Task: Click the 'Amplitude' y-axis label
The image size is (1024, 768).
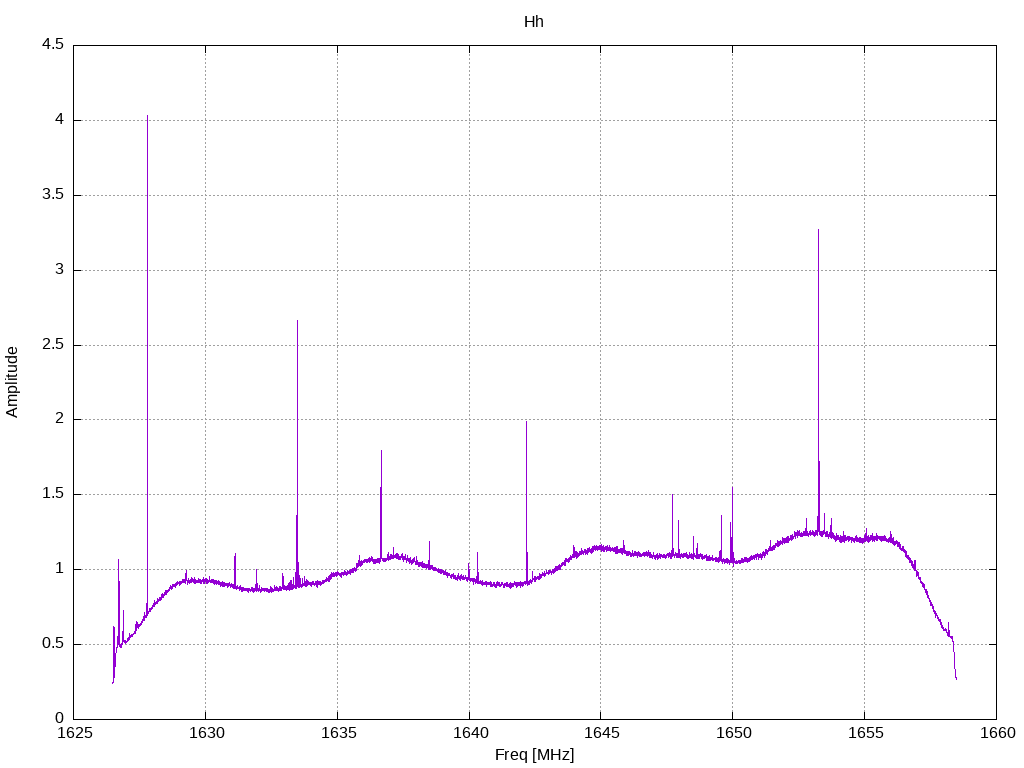Action: coord(12,382)
